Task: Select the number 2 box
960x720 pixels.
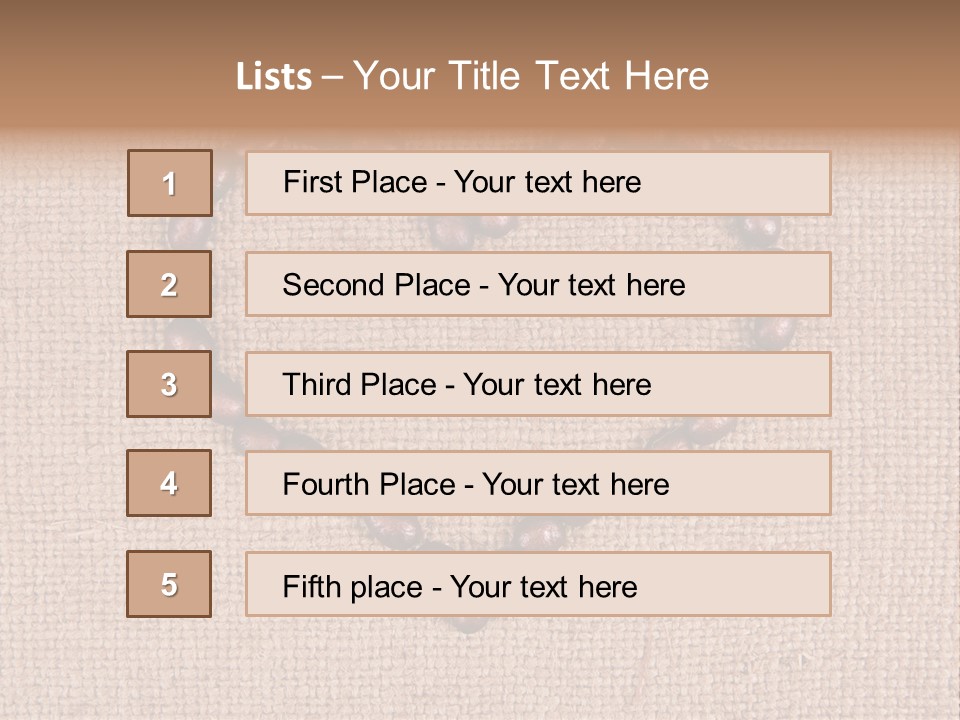Action: (169, 284)
